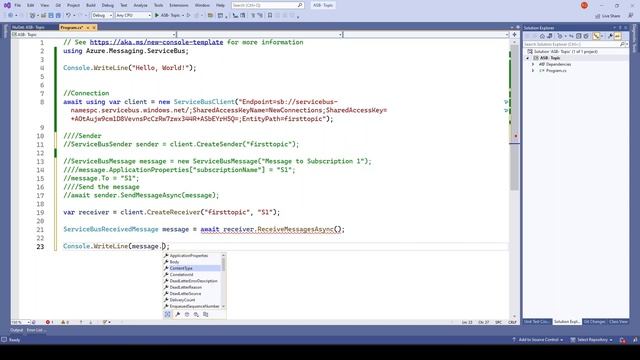Viewport: 640px width, 360px height.
Task: Click Add to Source Control button
Action: (538, 340)
